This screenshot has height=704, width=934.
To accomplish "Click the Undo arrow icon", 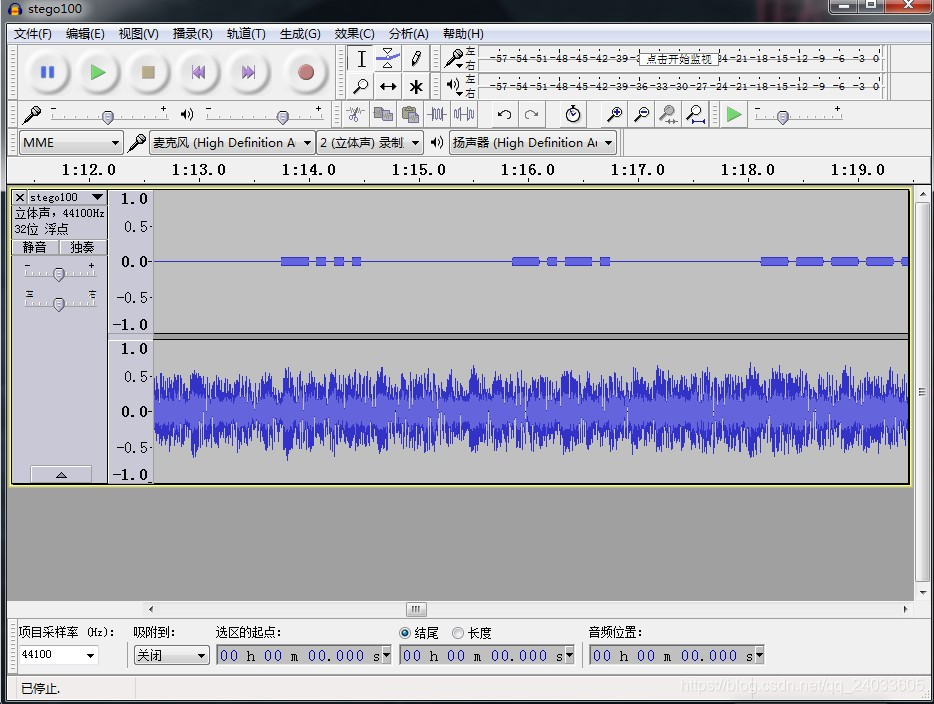I will point(504,114).
